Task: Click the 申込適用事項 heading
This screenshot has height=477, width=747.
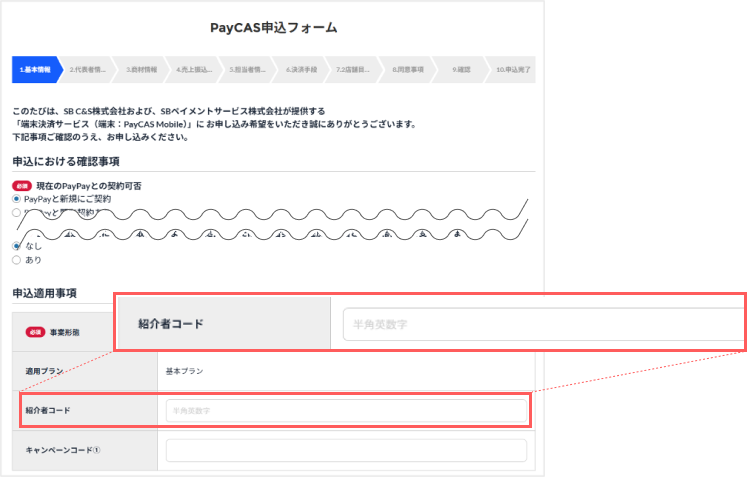Action: pyautogui.click(x=44, y=293)
